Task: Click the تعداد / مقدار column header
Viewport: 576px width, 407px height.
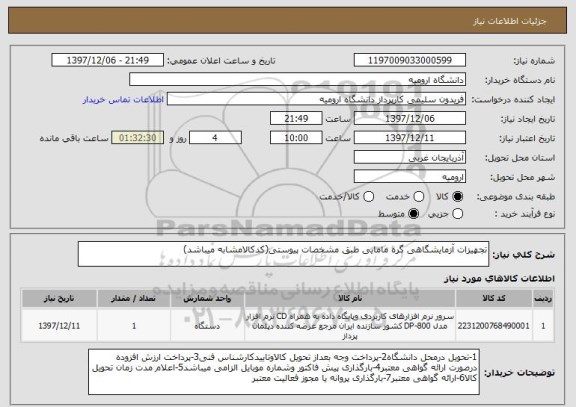Action: coord(134,299)
